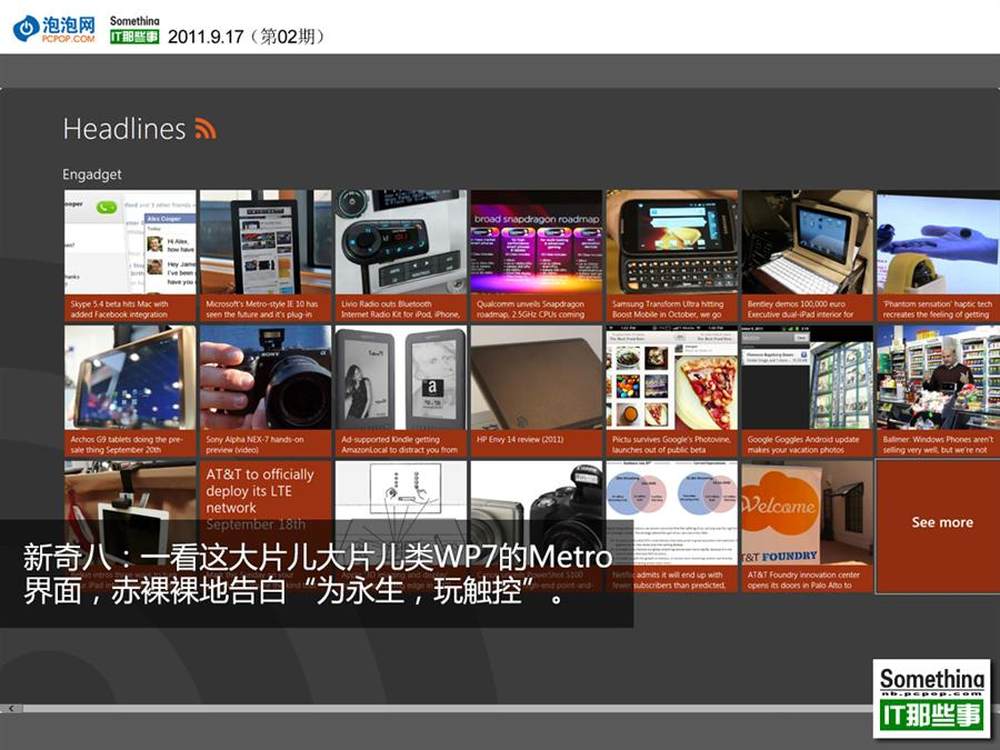Click the Headlines page title
The image size is (1000, 750).
124,128
